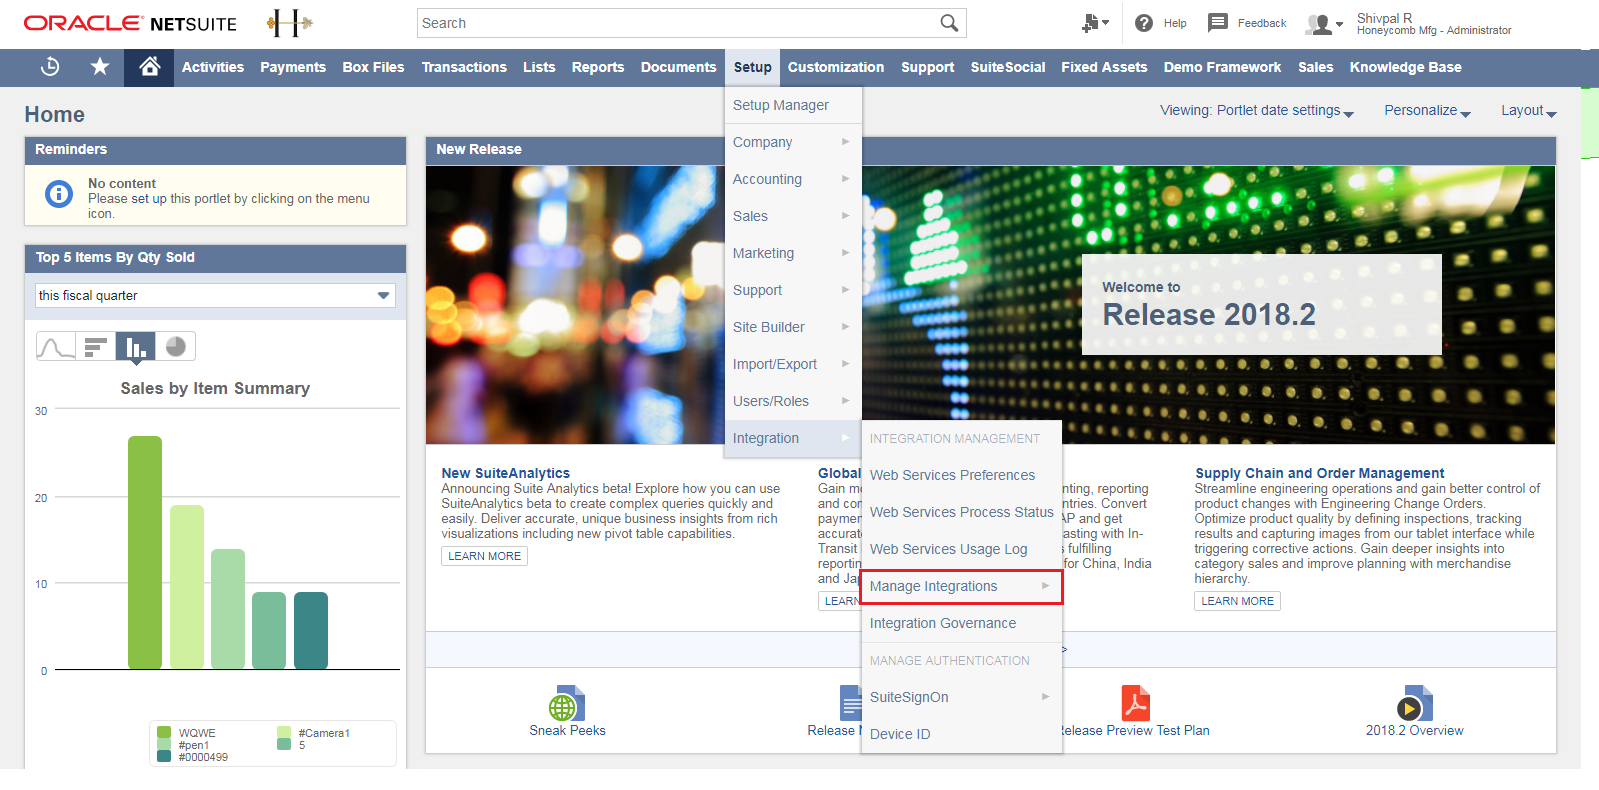Screen dimensions: 1599x790
Task: Open Web Services Process Status
Action: pos(961,512)
